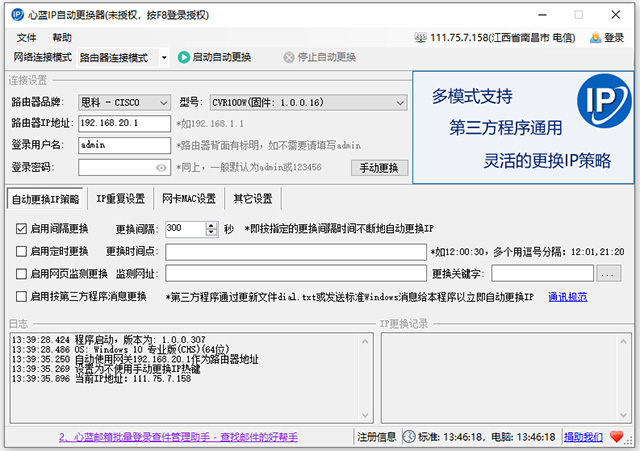Click 启动自动更换 button
Image resolution: width=640 pixels, height=451 pixels.
pos(215,57)
